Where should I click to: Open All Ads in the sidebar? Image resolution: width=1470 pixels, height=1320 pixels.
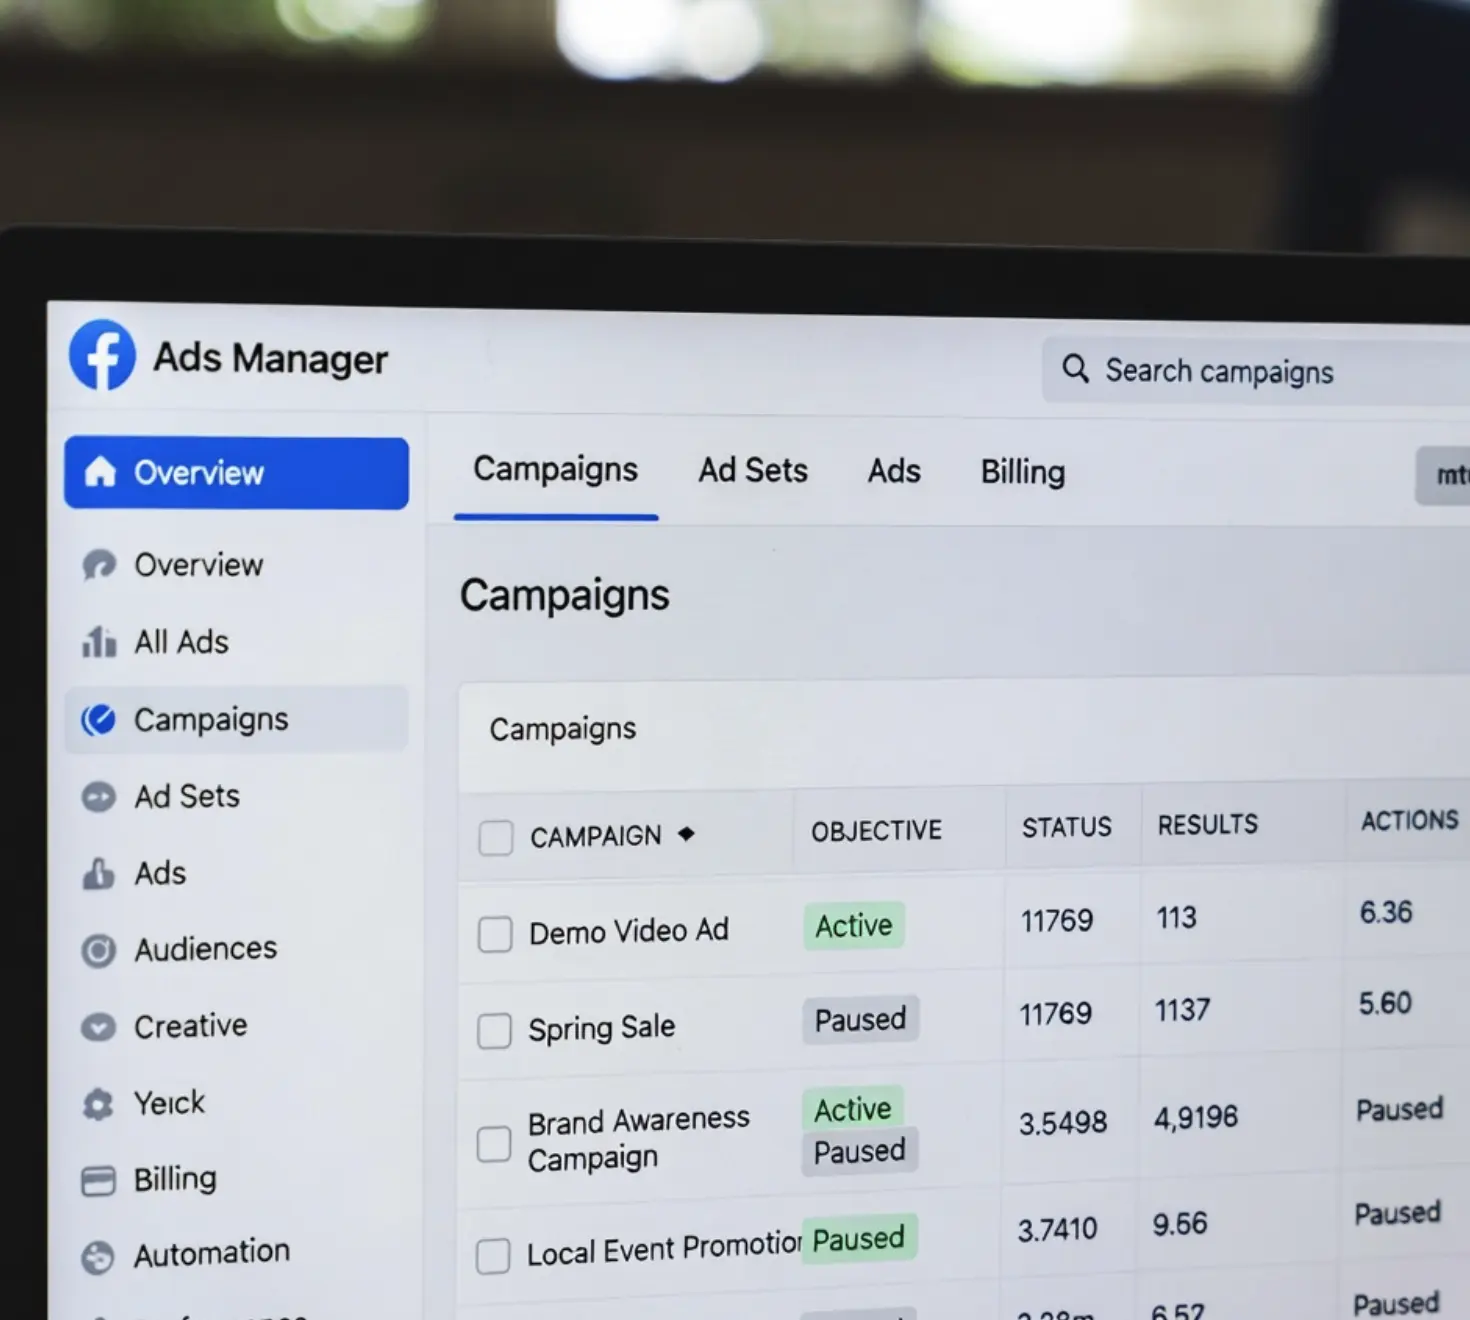(x=181, y=641)
